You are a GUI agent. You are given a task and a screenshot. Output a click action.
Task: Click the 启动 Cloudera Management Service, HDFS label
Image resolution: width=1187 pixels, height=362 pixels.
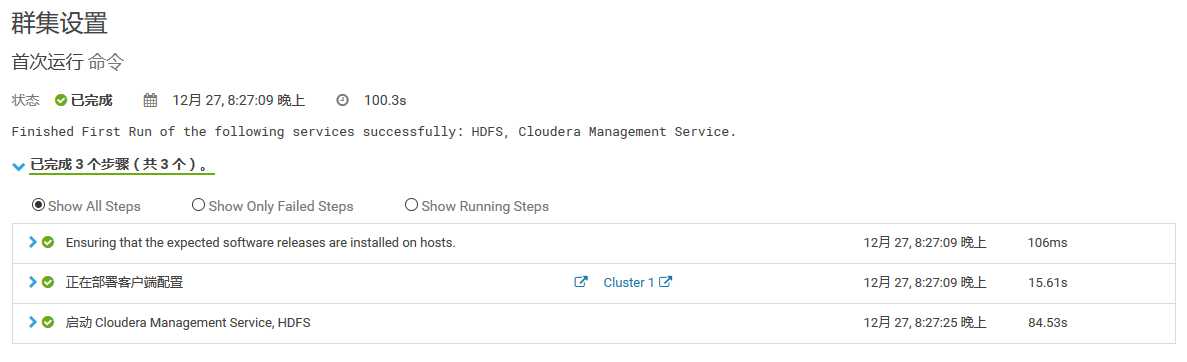coord(188,323)
